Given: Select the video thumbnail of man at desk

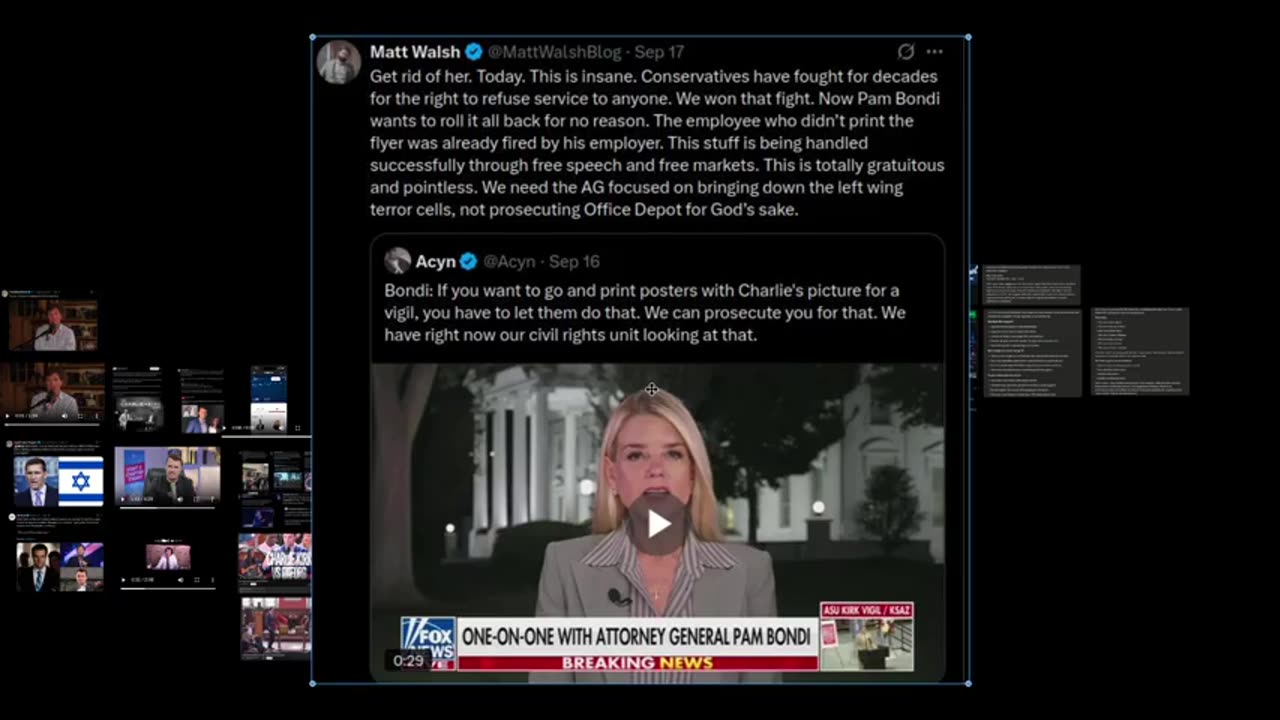Looking at the screenshot, I should coord(167,476).
